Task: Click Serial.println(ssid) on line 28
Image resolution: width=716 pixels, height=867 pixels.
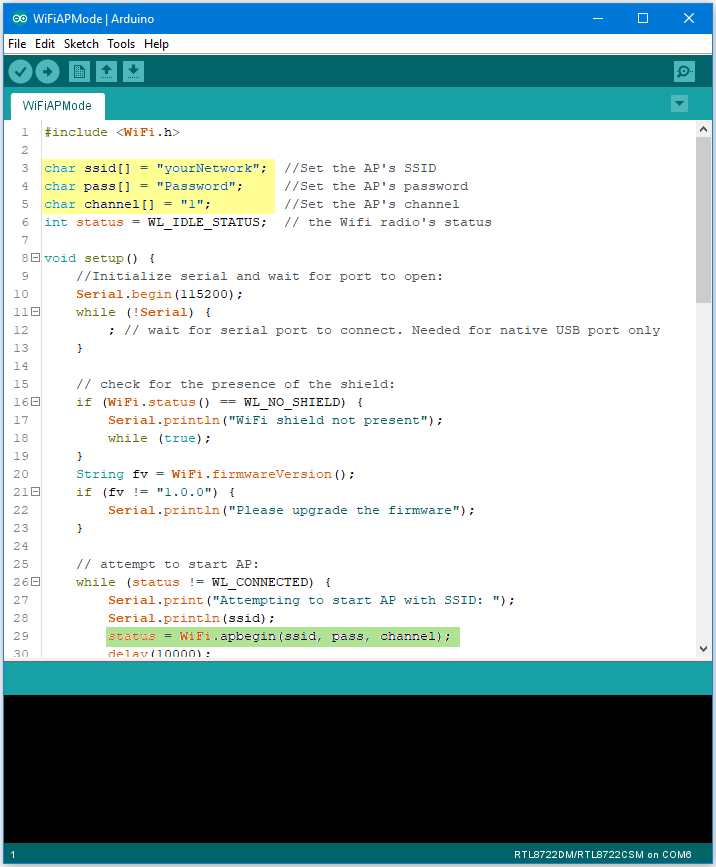Action: point(191,618)
